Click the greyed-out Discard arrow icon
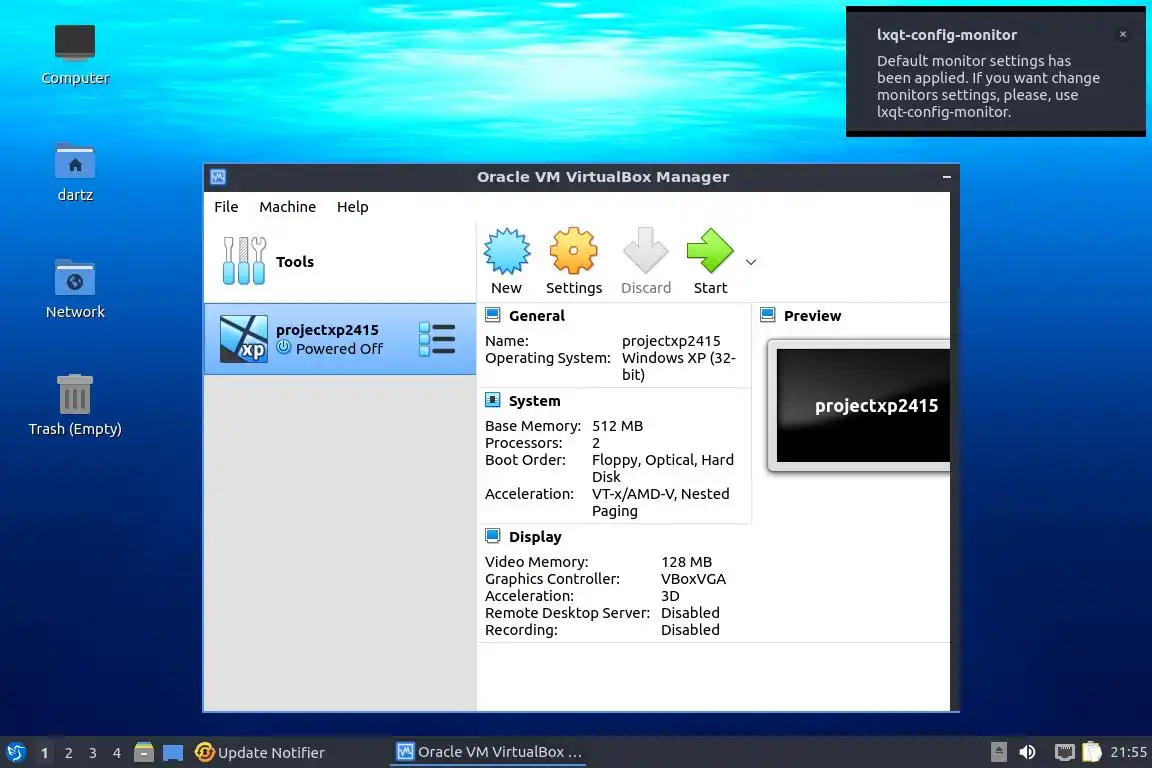The height and width of the screenshot is (768, 1152). (x=645, y=251)
